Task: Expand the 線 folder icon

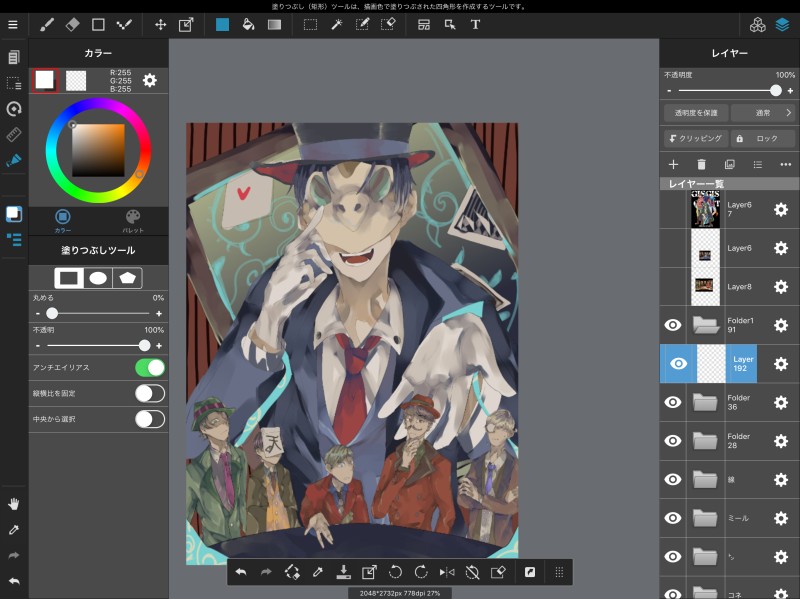Action: pos(706,479)
